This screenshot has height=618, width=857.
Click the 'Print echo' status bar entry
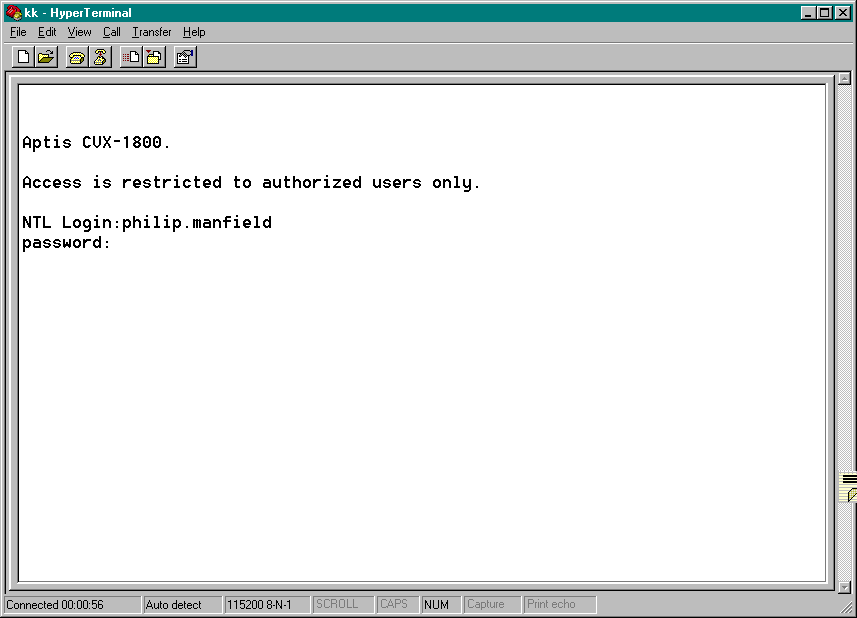[x=559, y=604]
